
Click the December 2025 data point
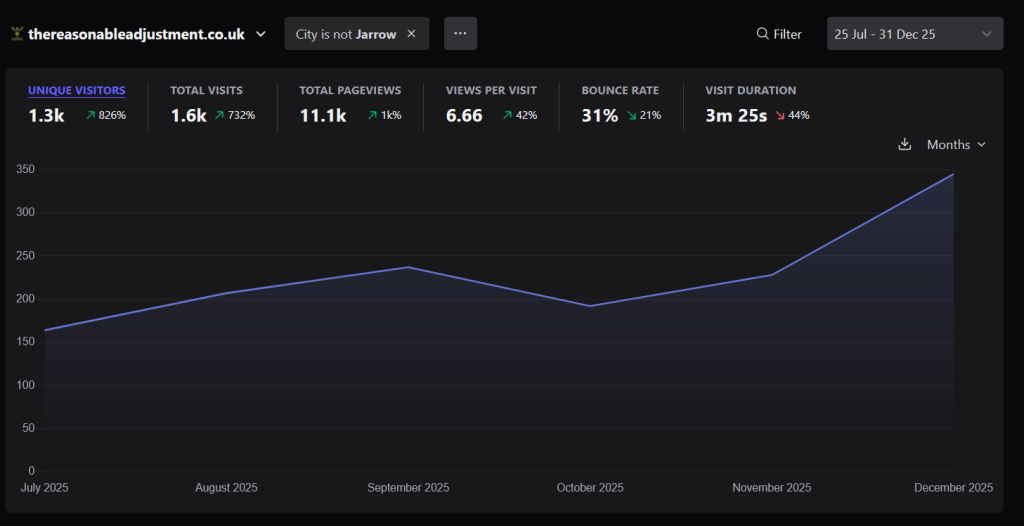(953, 174)
